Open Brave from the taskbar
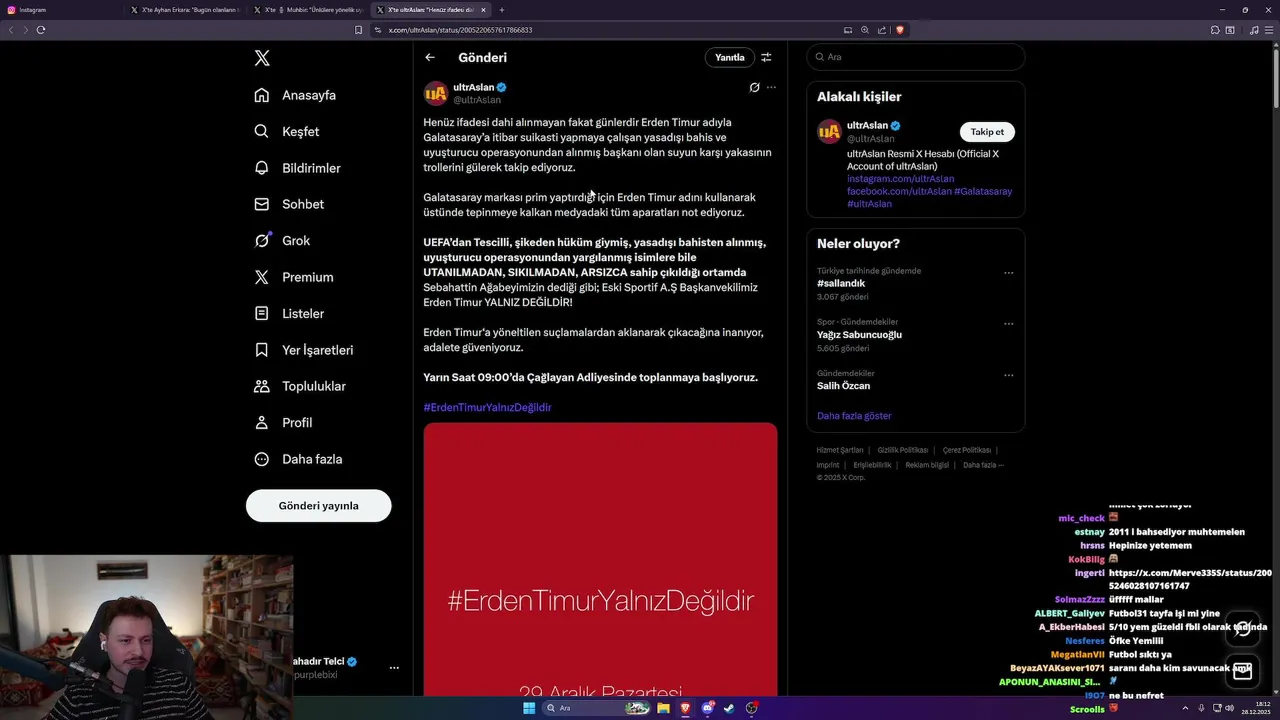The height and width of the screenshot is (720, 1280). click(685, 708)
